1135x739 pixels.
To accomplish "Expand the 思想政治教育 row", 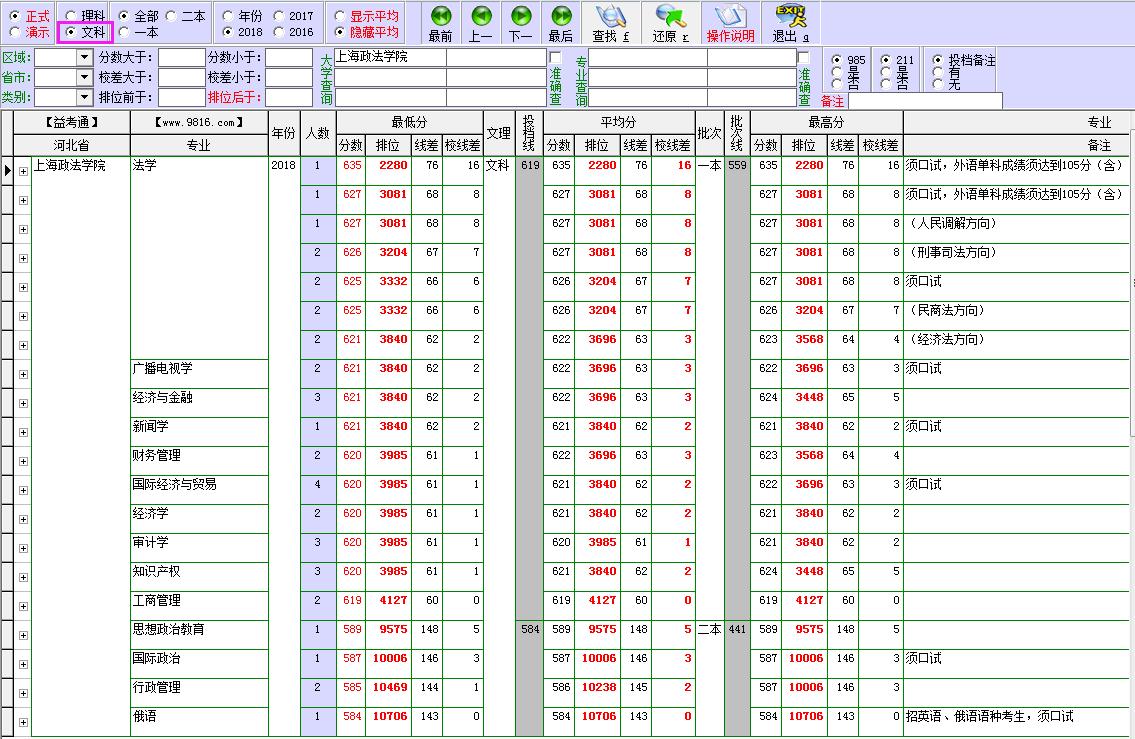I will tap(23, 635).
